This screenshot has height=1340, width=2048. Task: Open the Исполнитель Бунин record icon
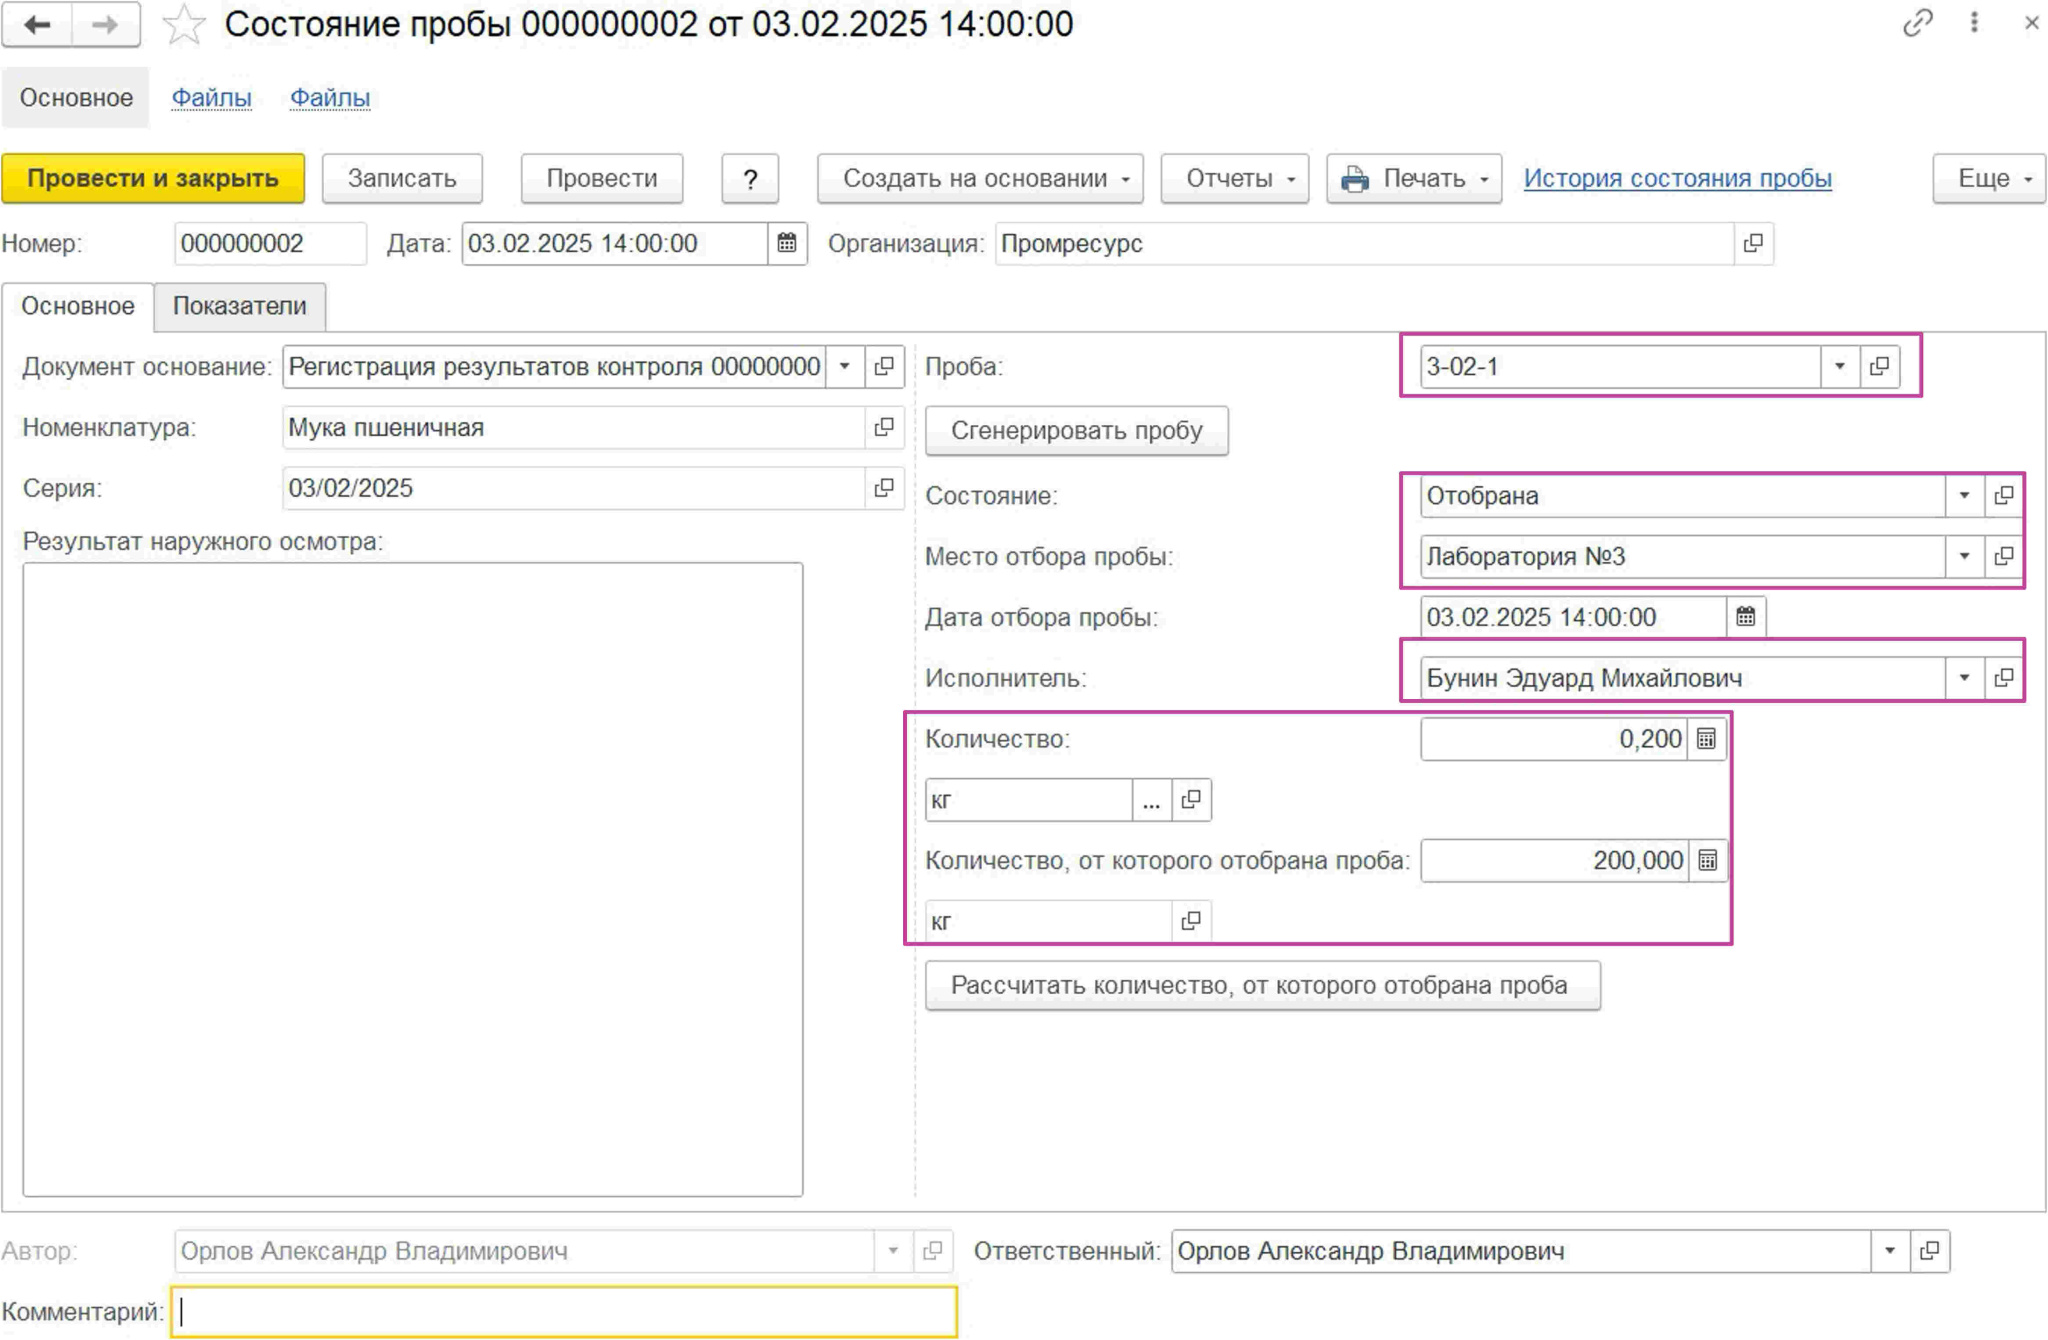coord(2003,678)
